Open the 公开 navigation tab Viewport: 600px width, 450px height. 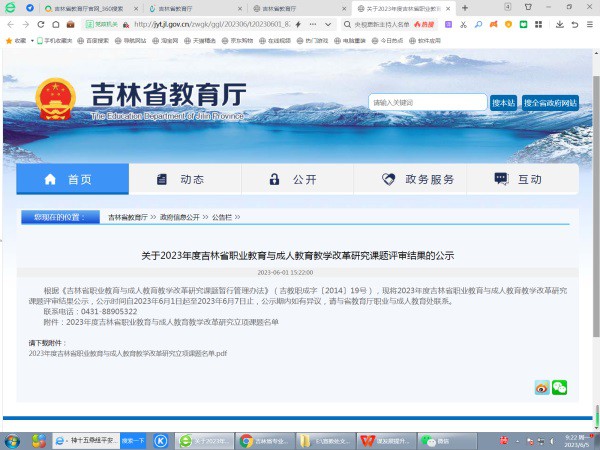coord(293,179)
